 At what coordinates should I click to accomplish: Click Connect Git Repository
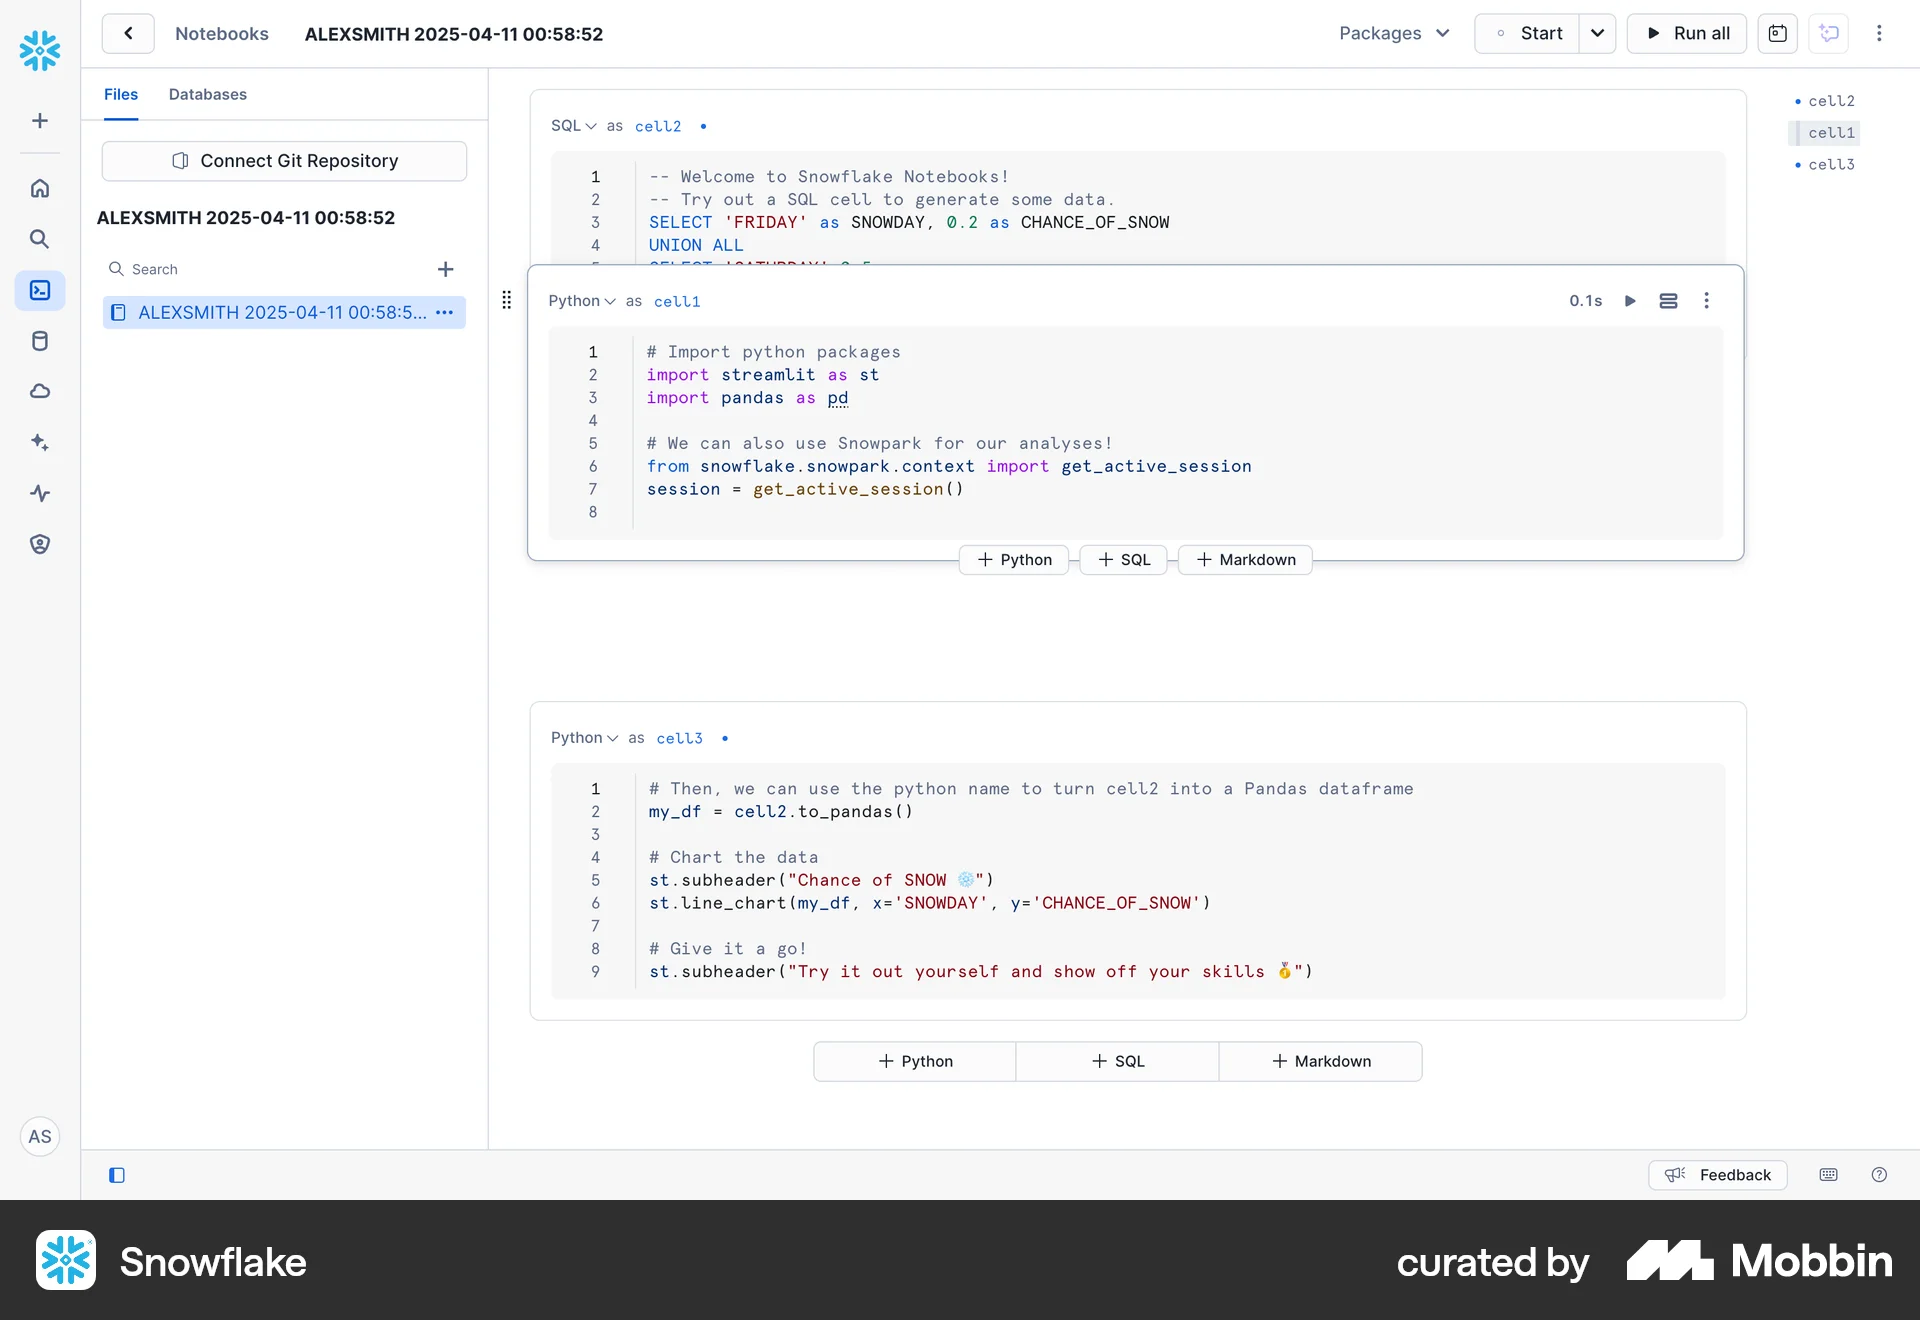point(284,161)
